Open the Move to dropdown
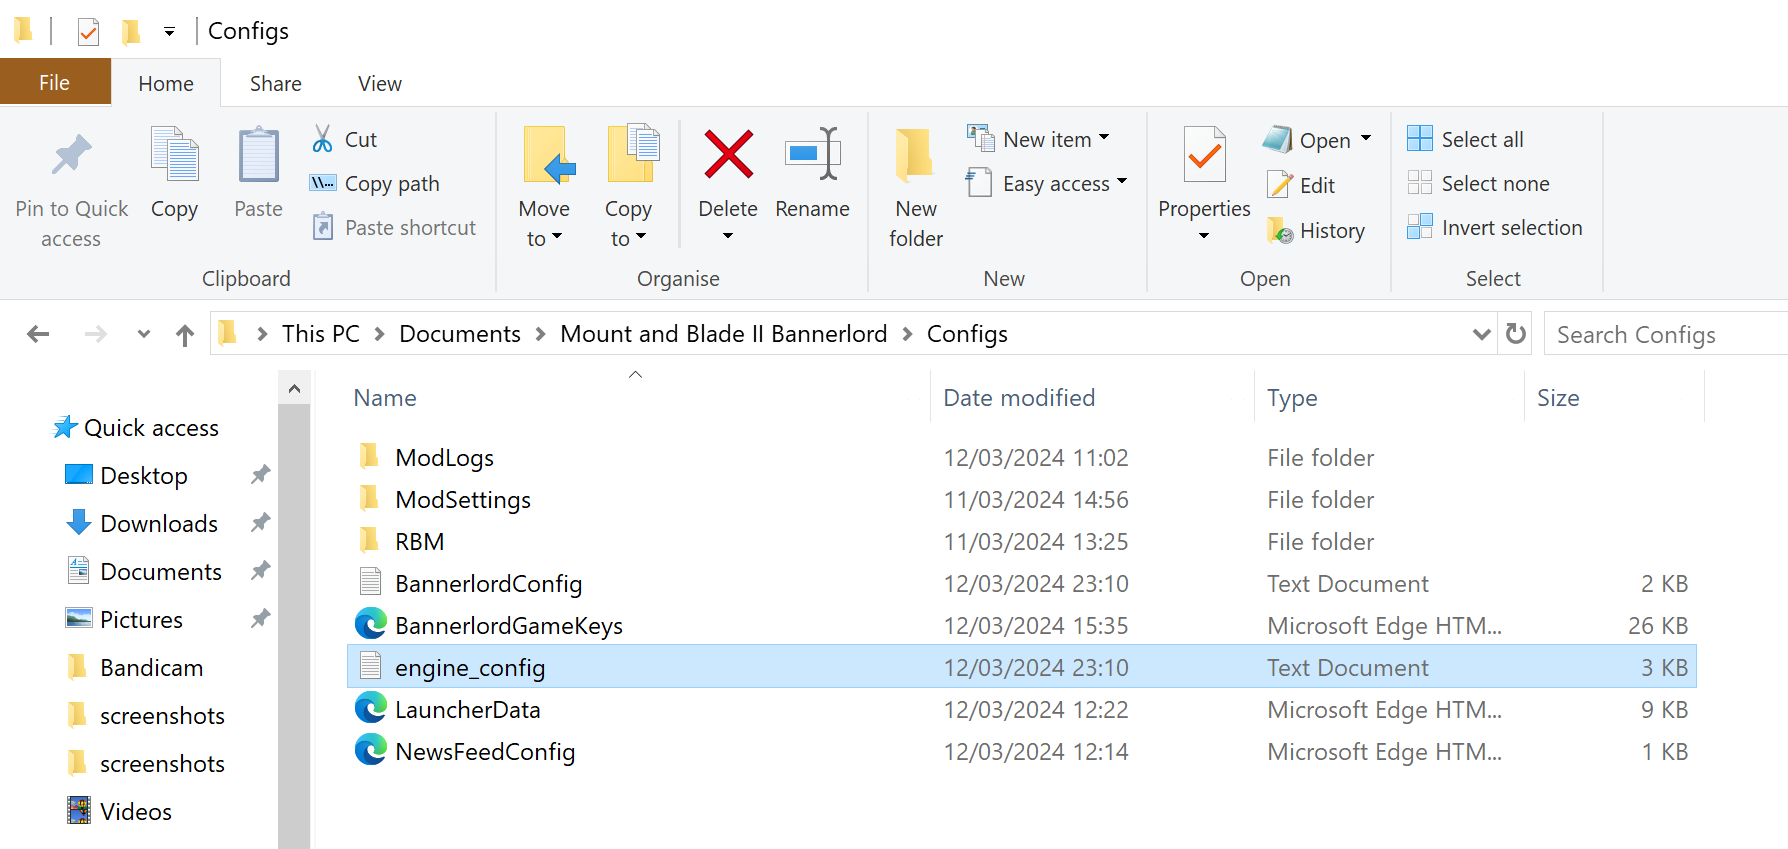 (544, 239)
